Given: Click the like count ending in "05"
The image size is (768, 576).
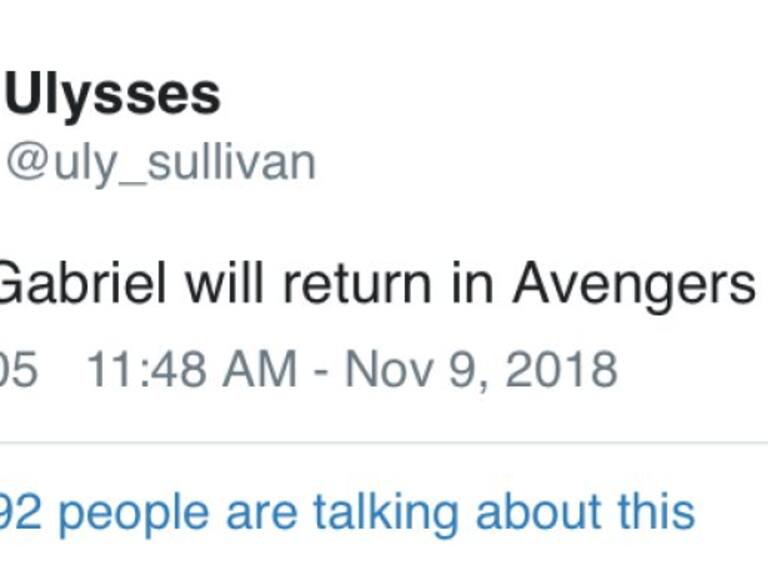Looking at the screenshot, I should pos(18,370).
